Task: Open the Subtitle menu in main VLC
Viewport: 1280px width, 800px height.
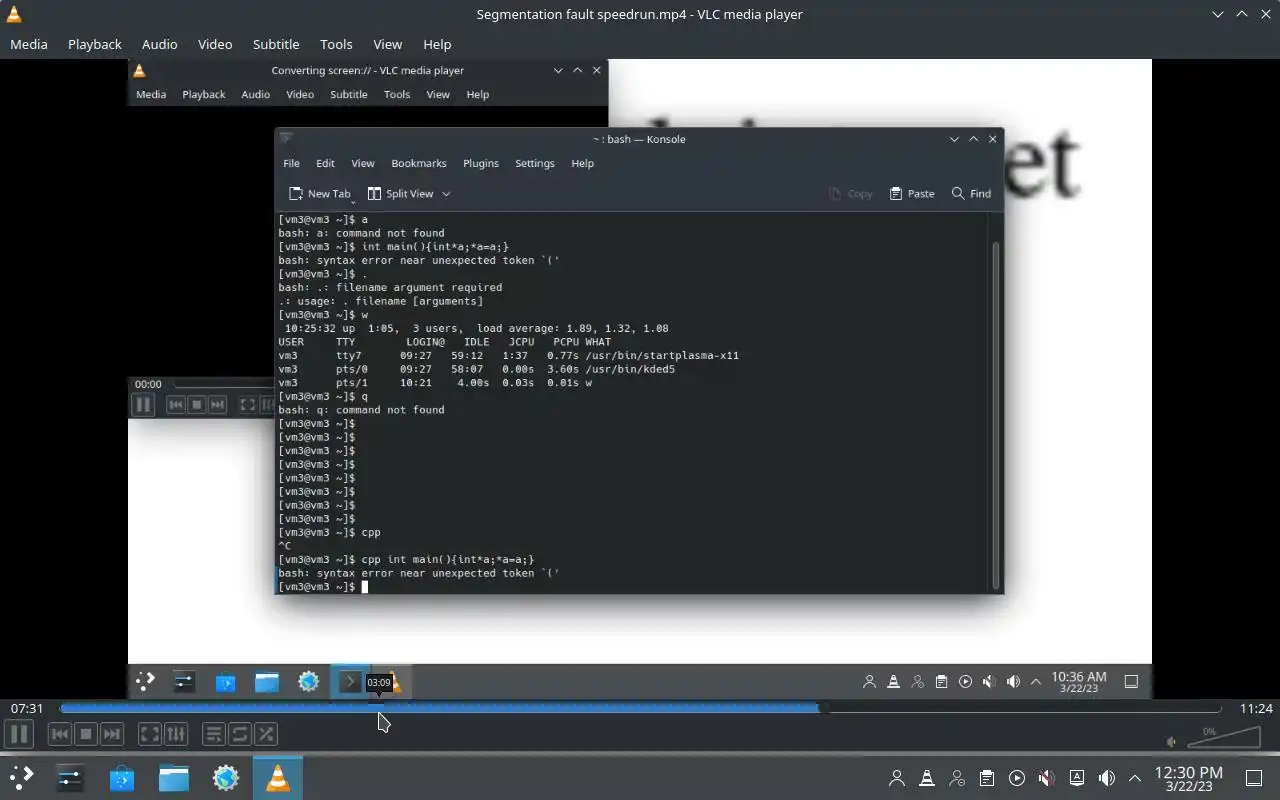Action: (276, 44)
